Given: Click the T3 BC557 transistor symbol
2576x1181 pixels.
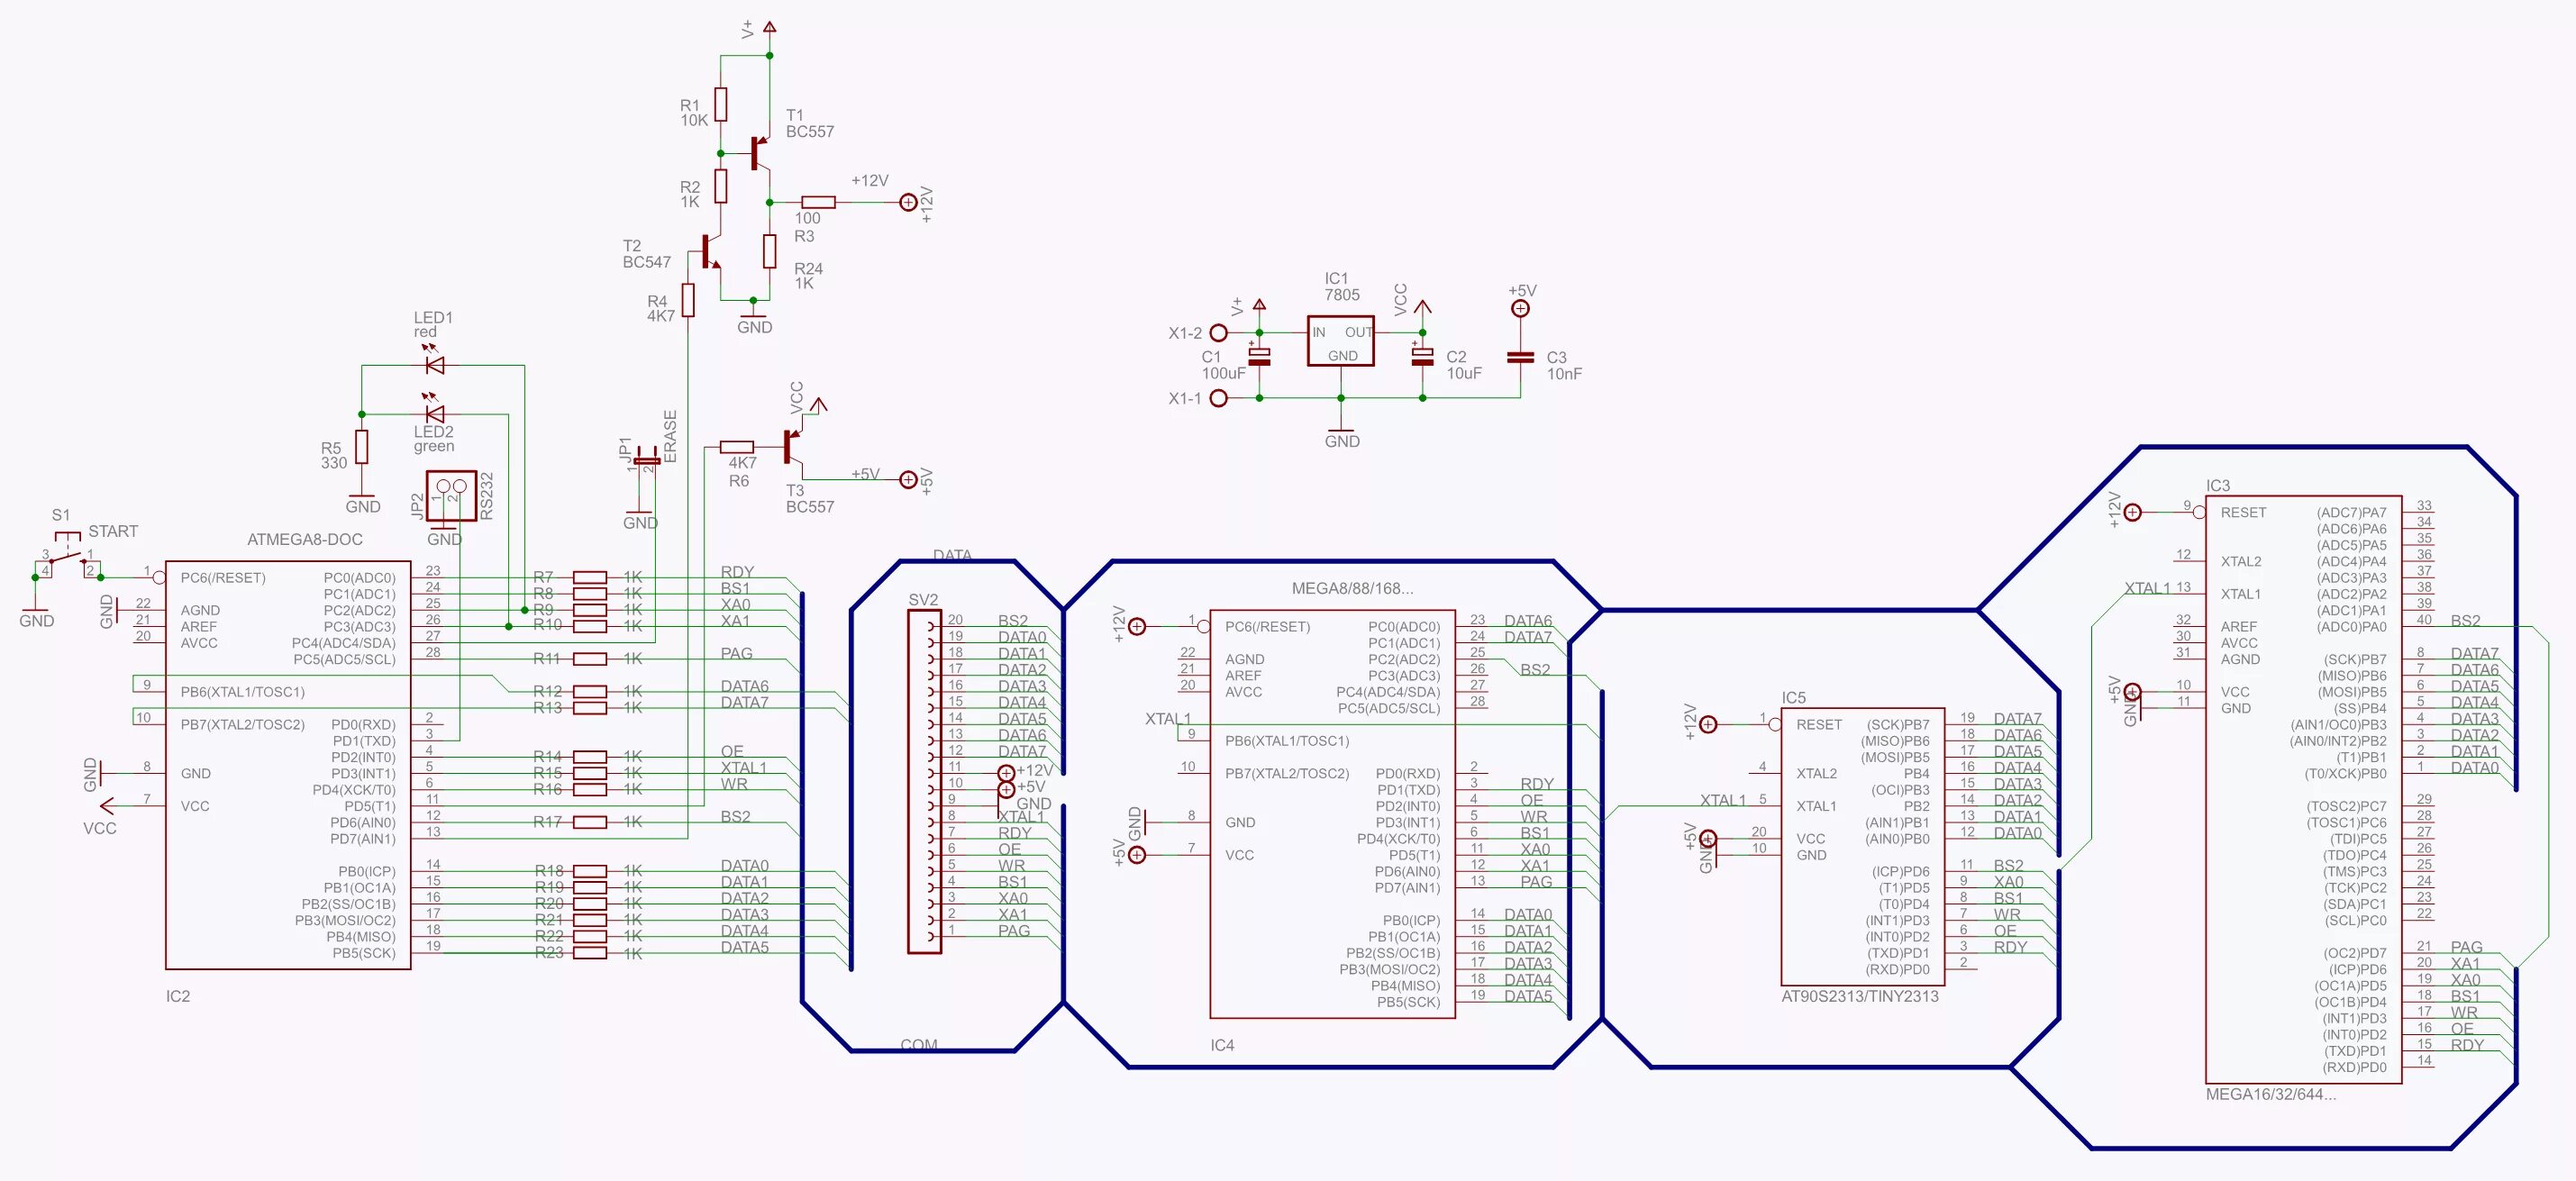Looking at the screenshot, I should (793, 447).
